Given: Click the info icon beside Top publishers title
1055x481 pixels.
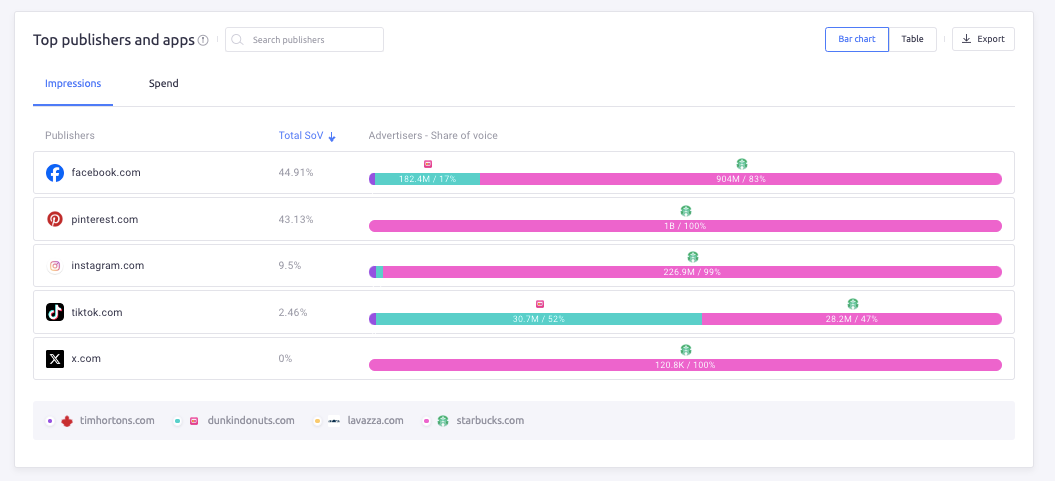Looking at the screenshot, I should pyautogui.click(x=203, y=40).
